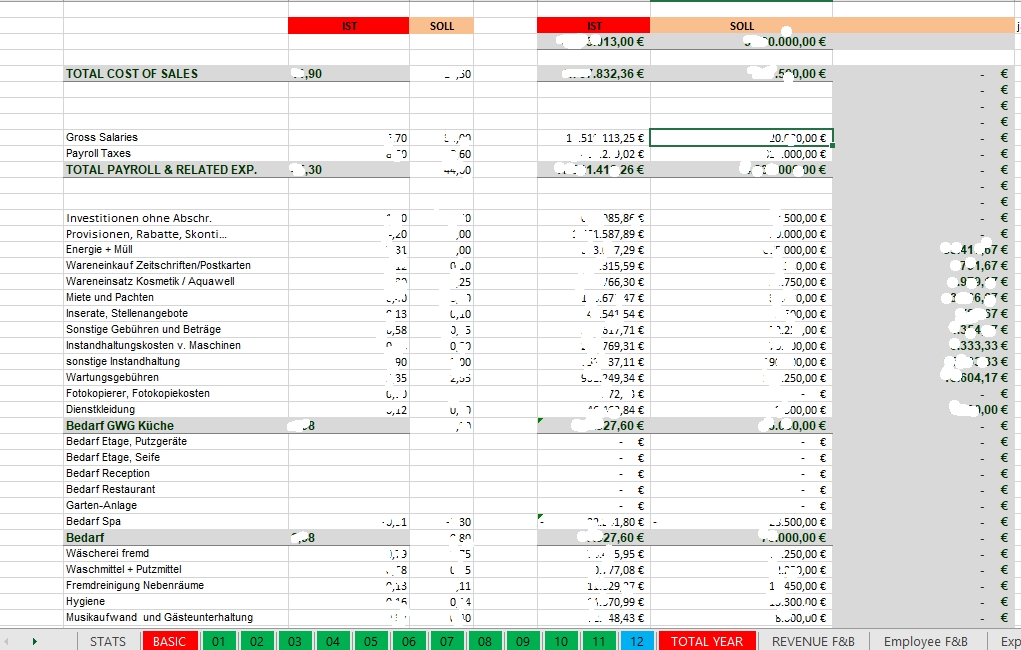
Task: Click the Gross Salaries label cell
Action: point(102,138)
